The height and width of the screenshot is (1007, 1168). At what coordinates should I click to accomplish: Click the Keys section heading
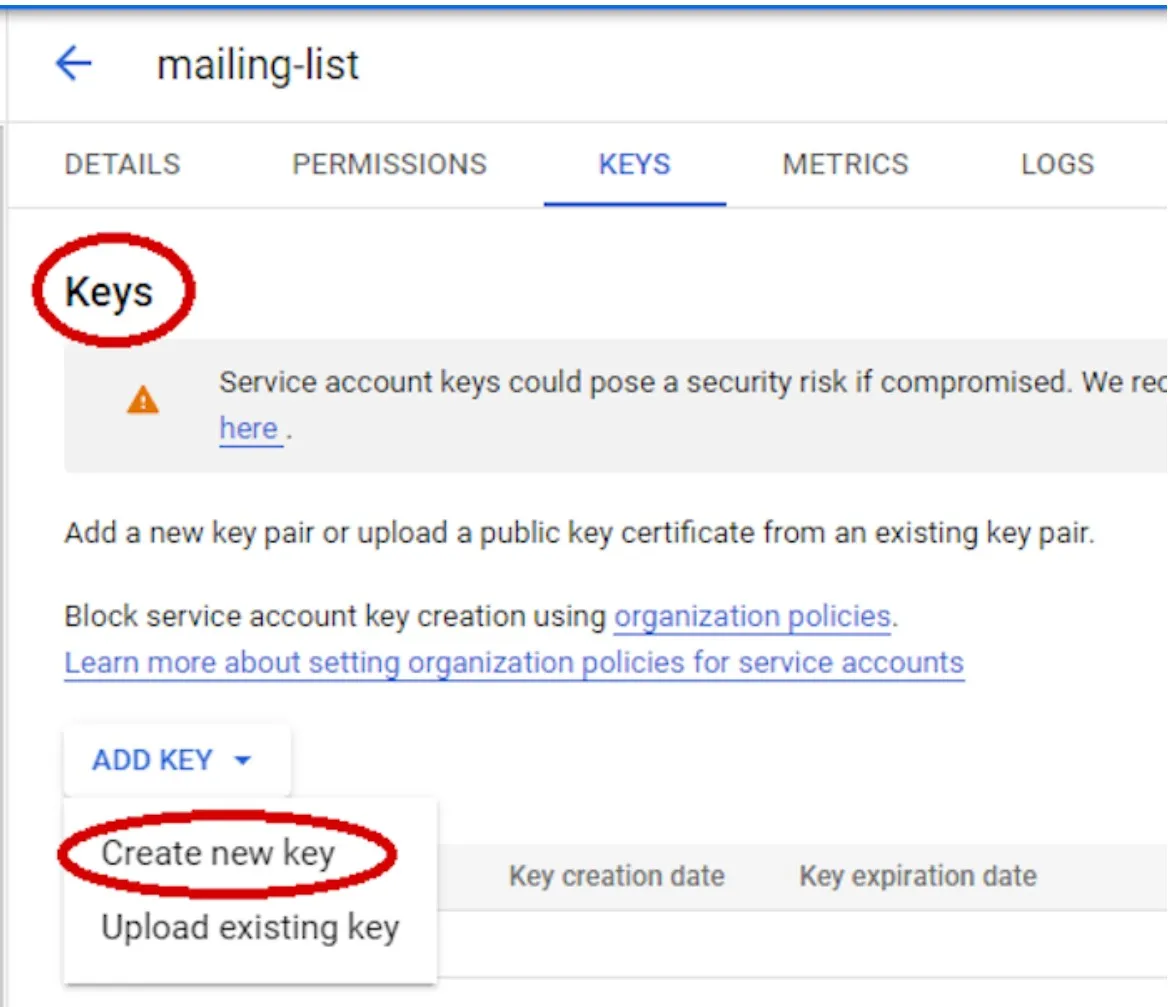pyautogui.click(x=110, y=292)
